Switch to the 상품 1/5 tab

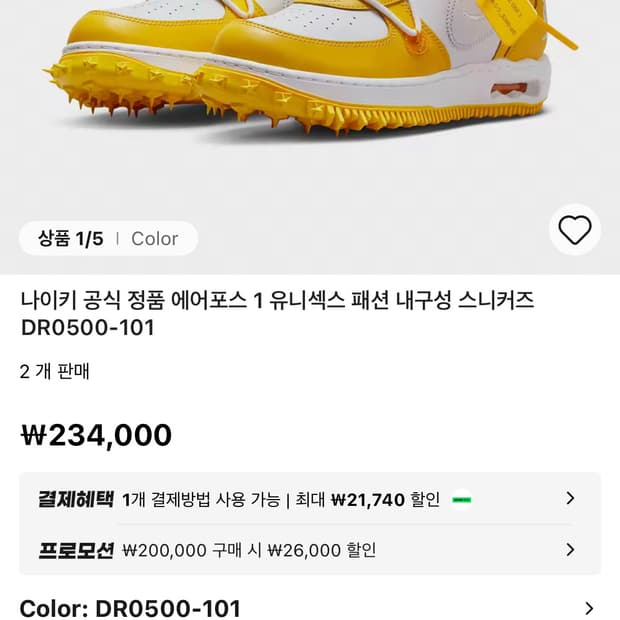[71, 238]
